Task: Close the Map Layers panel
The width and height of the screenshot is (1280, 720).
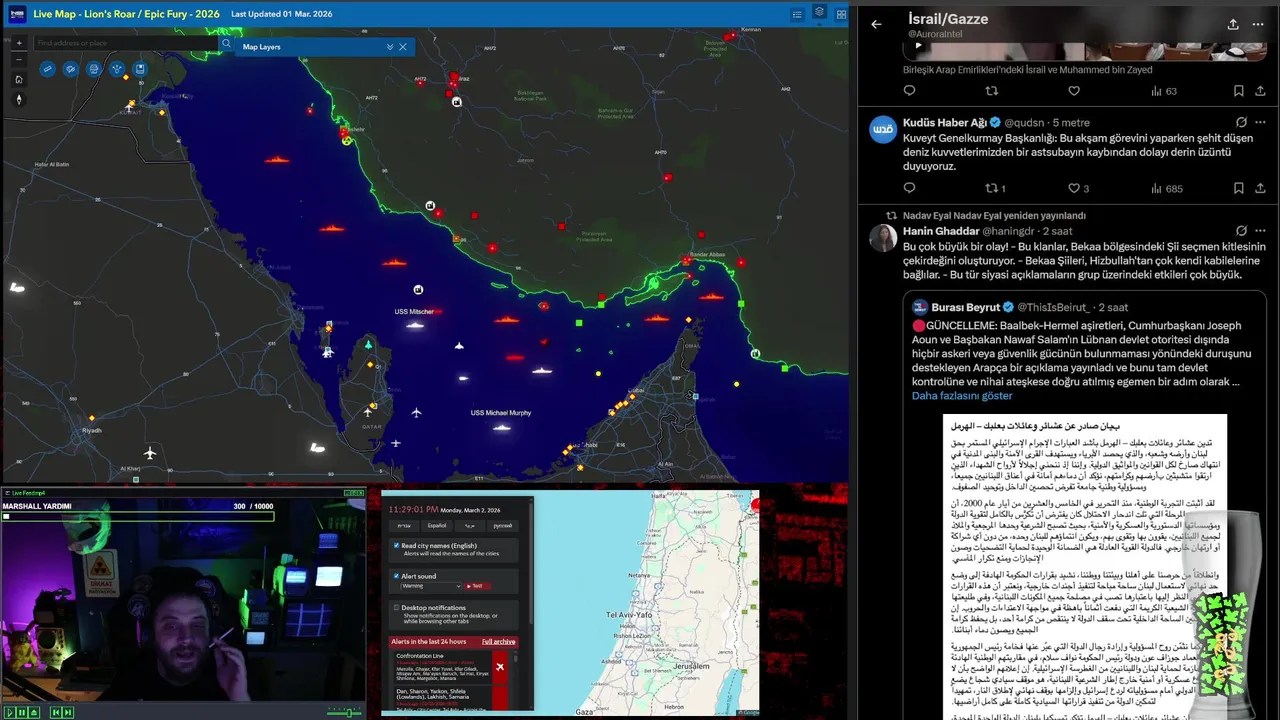Action: (403, 47)
